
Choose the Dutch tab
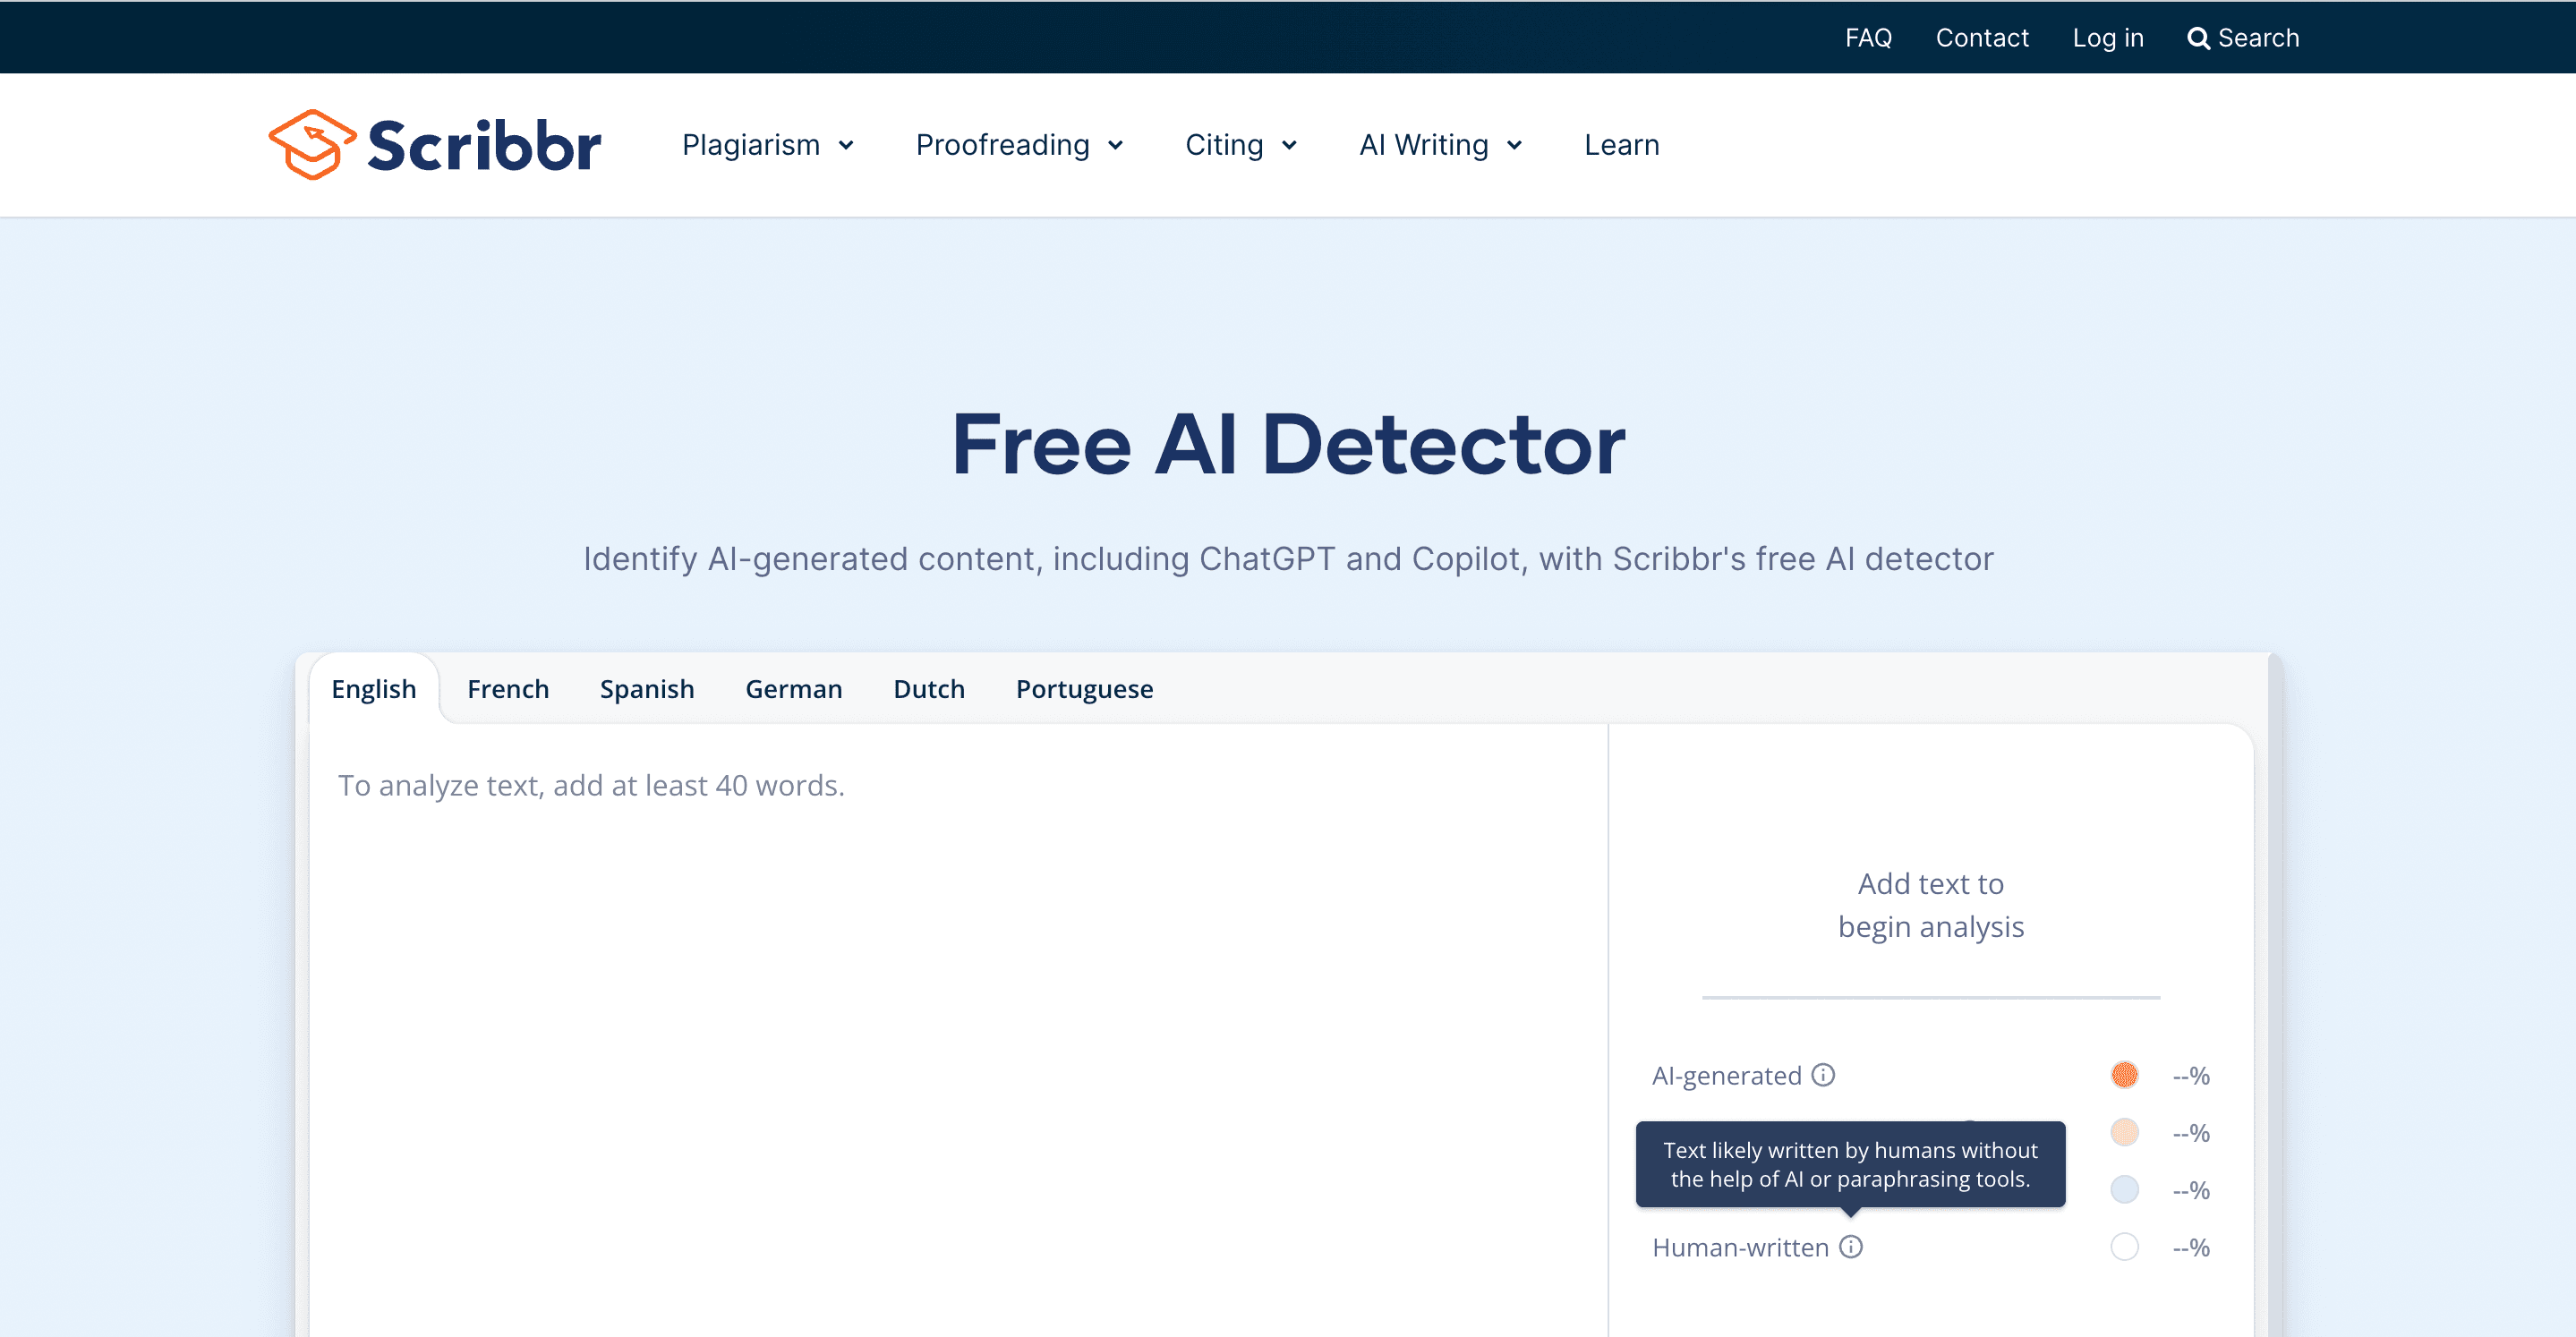[929, 689]
